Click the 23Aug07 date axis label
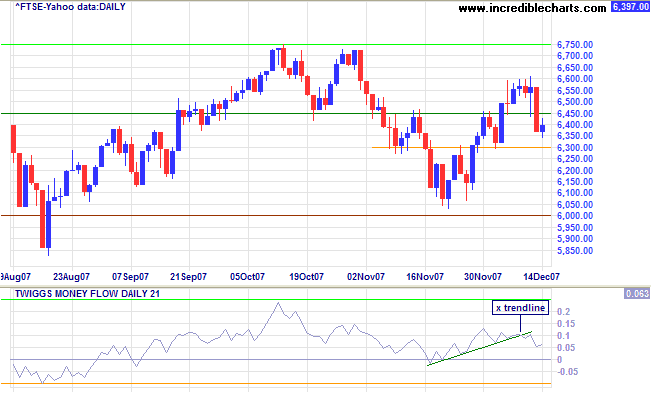 tap(71, 277)
